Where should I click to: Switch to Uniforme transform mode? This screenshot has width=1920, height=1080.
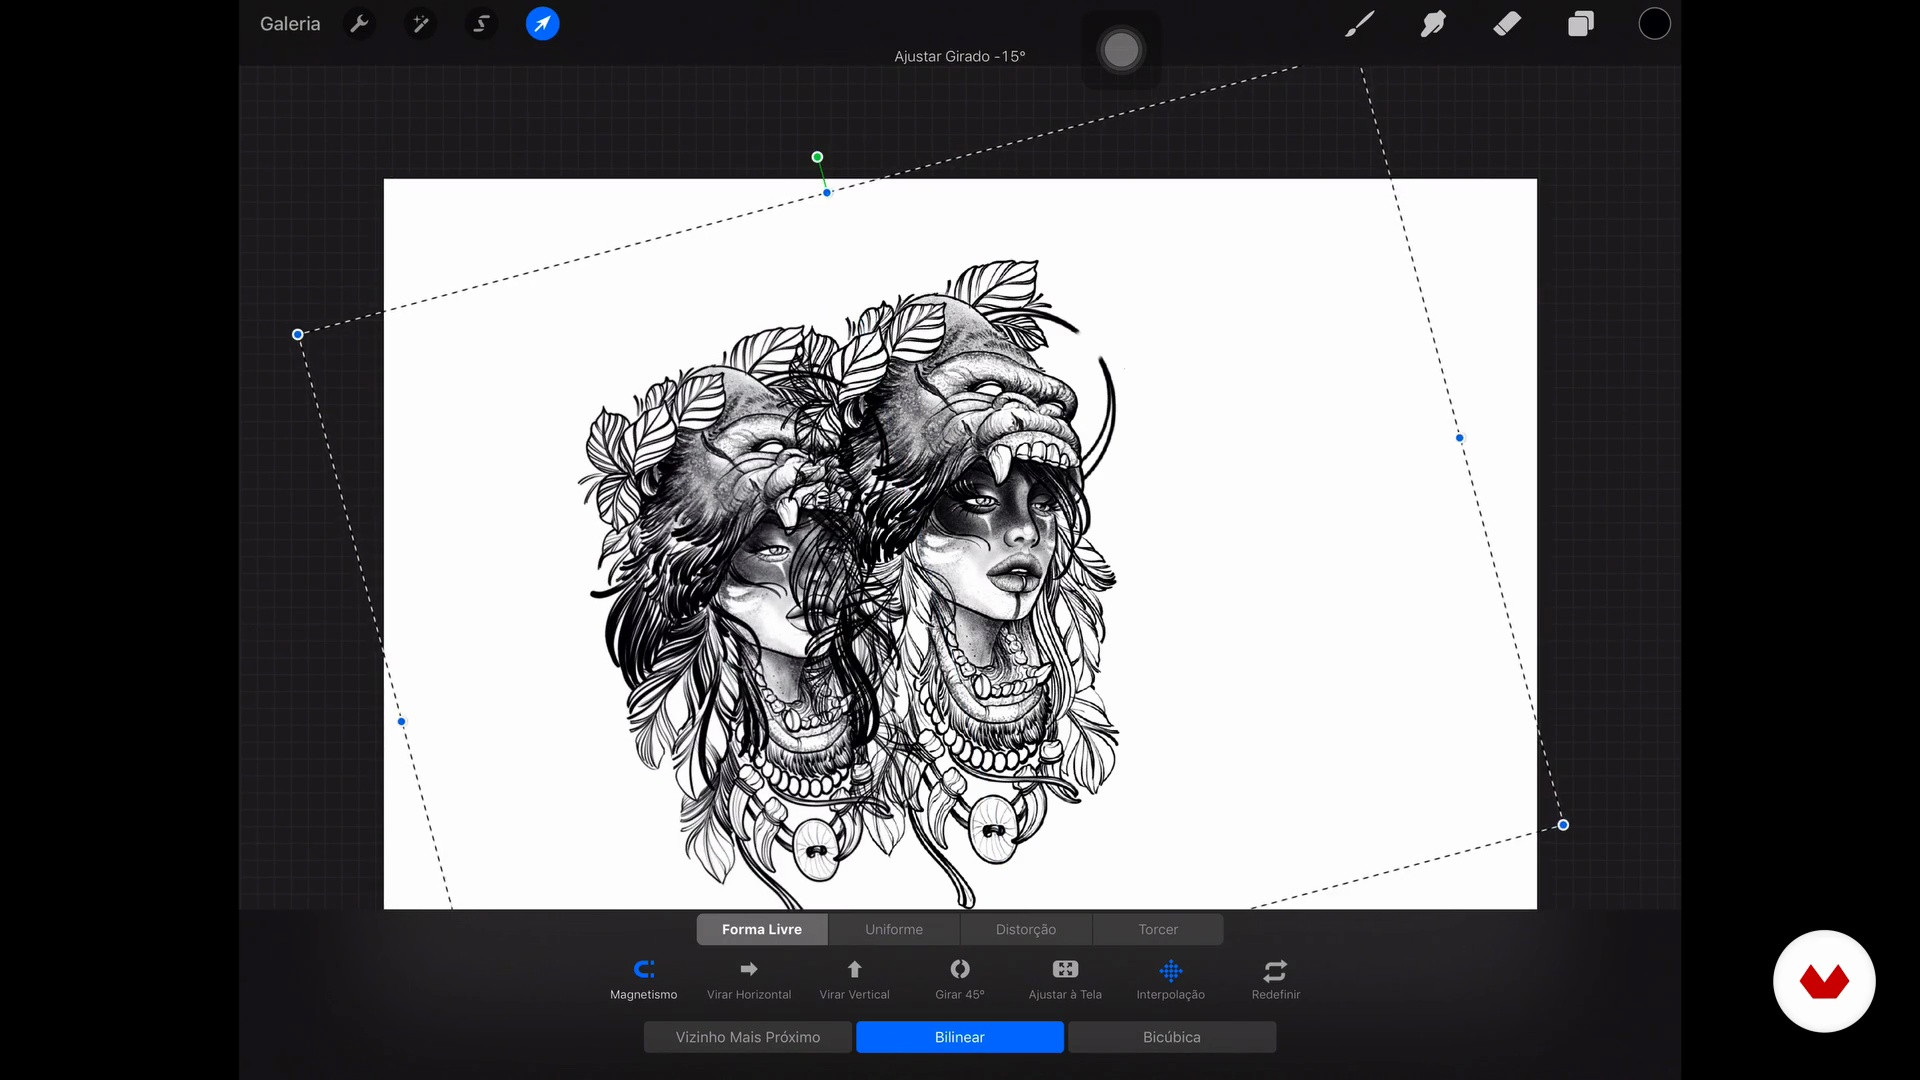(894, 929)
